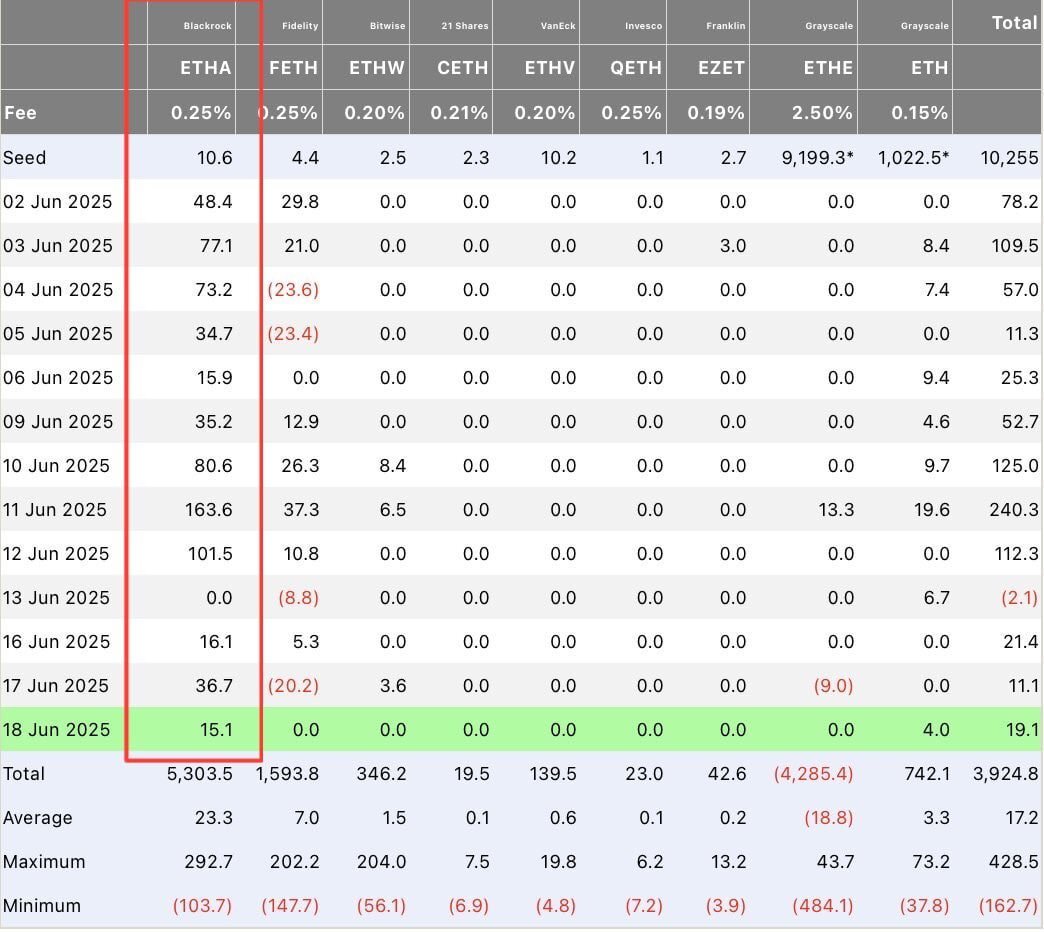Click the 19.1 total on 18 Jun

point(1022,730)
